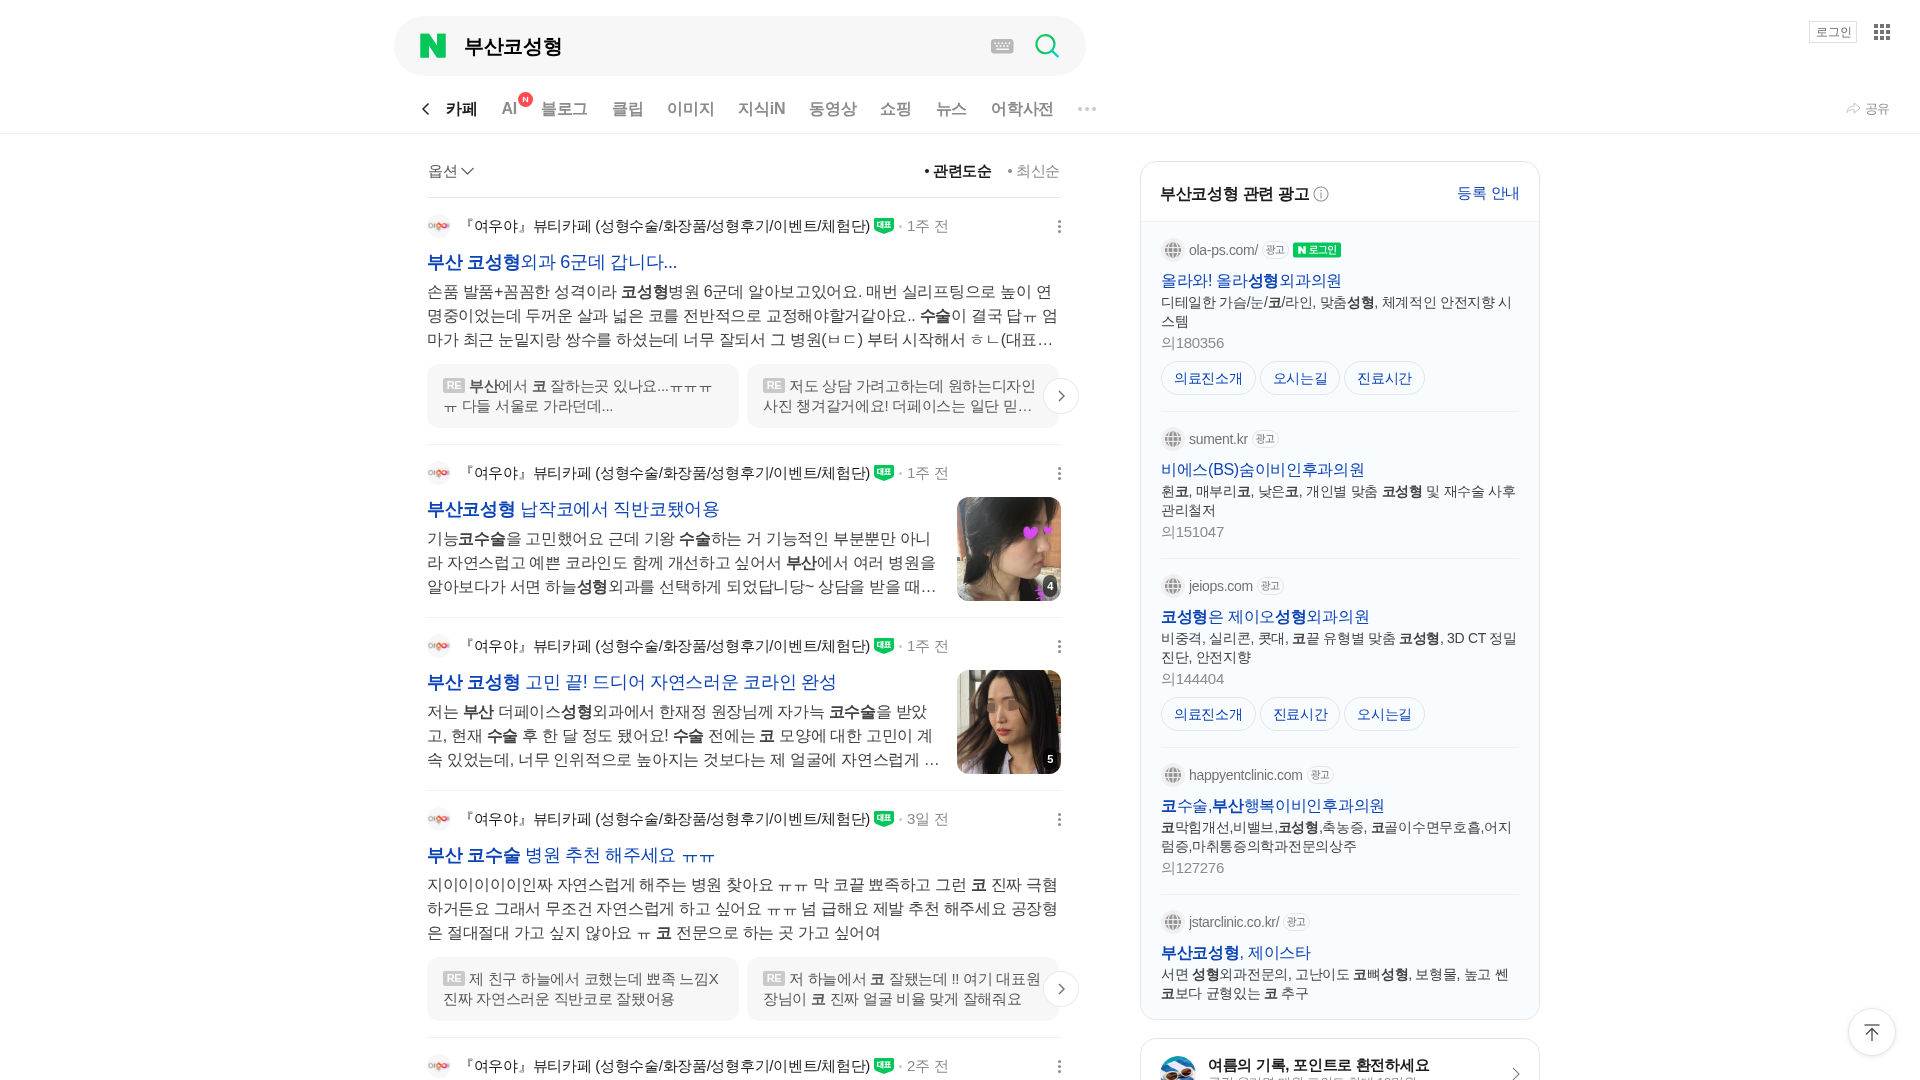Switch to the AI tab

509,109
